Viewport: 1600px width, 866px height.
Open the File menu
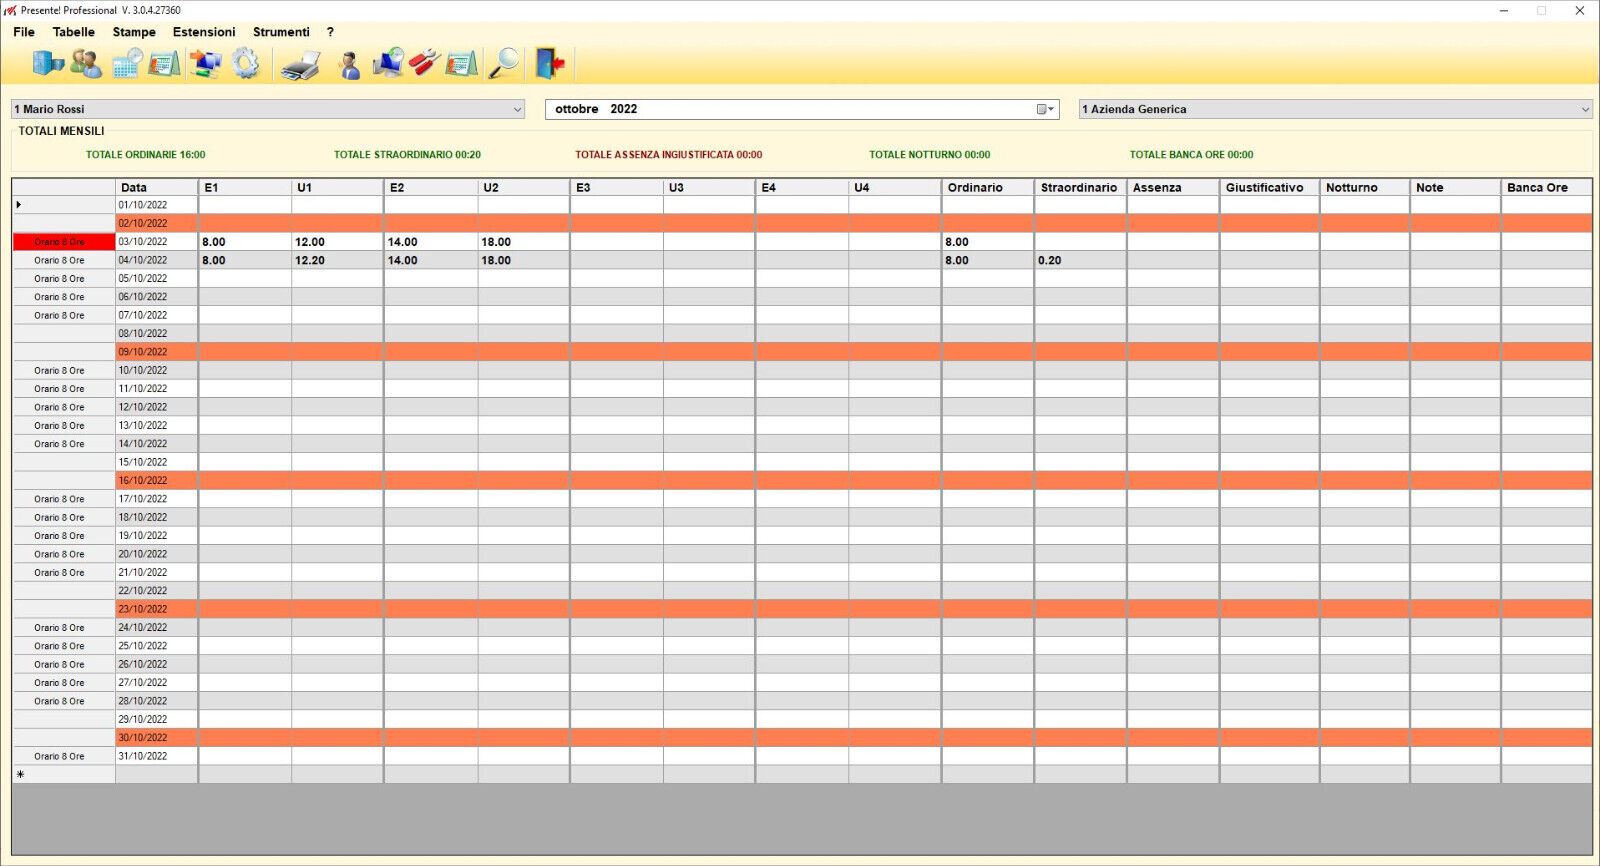[x=24, y=32]
